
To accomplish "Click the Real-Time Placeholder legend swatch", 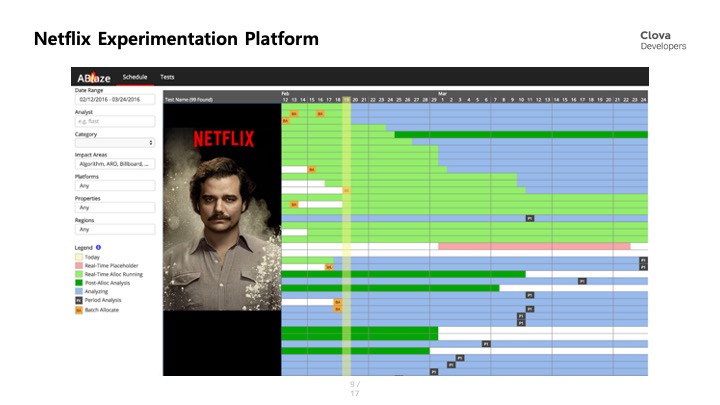I will click(79, 264).
